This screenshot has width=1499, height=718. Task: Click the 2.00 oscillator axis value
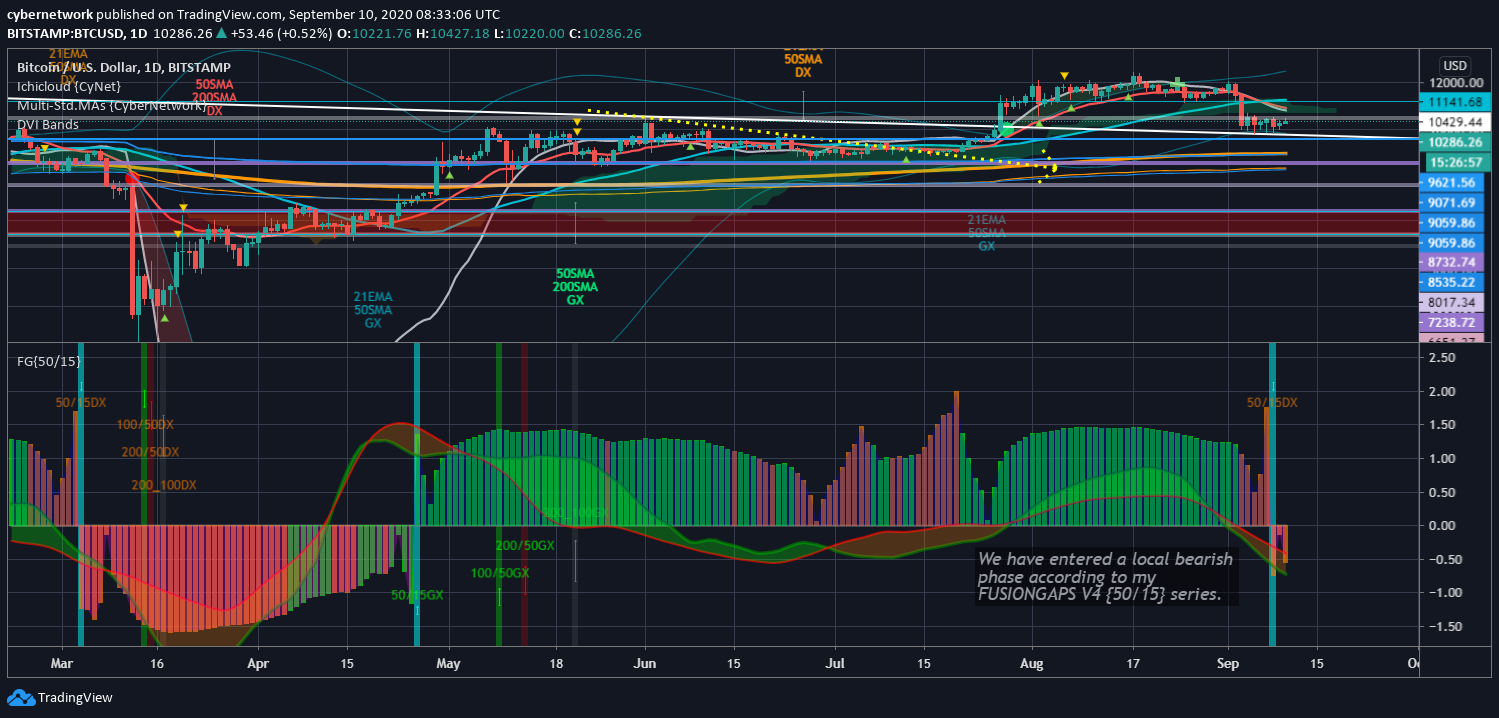tap(1441, 392)
